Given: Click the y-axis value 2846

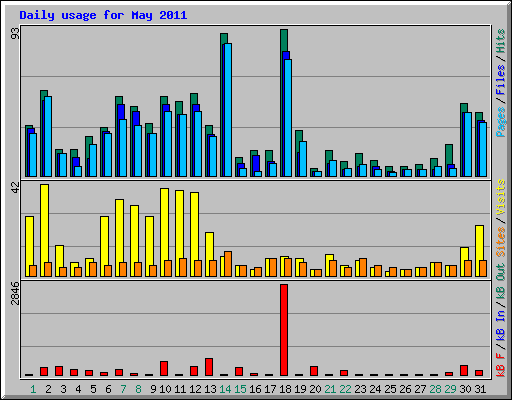Looking at the screenshot, I should pos(15,293).
